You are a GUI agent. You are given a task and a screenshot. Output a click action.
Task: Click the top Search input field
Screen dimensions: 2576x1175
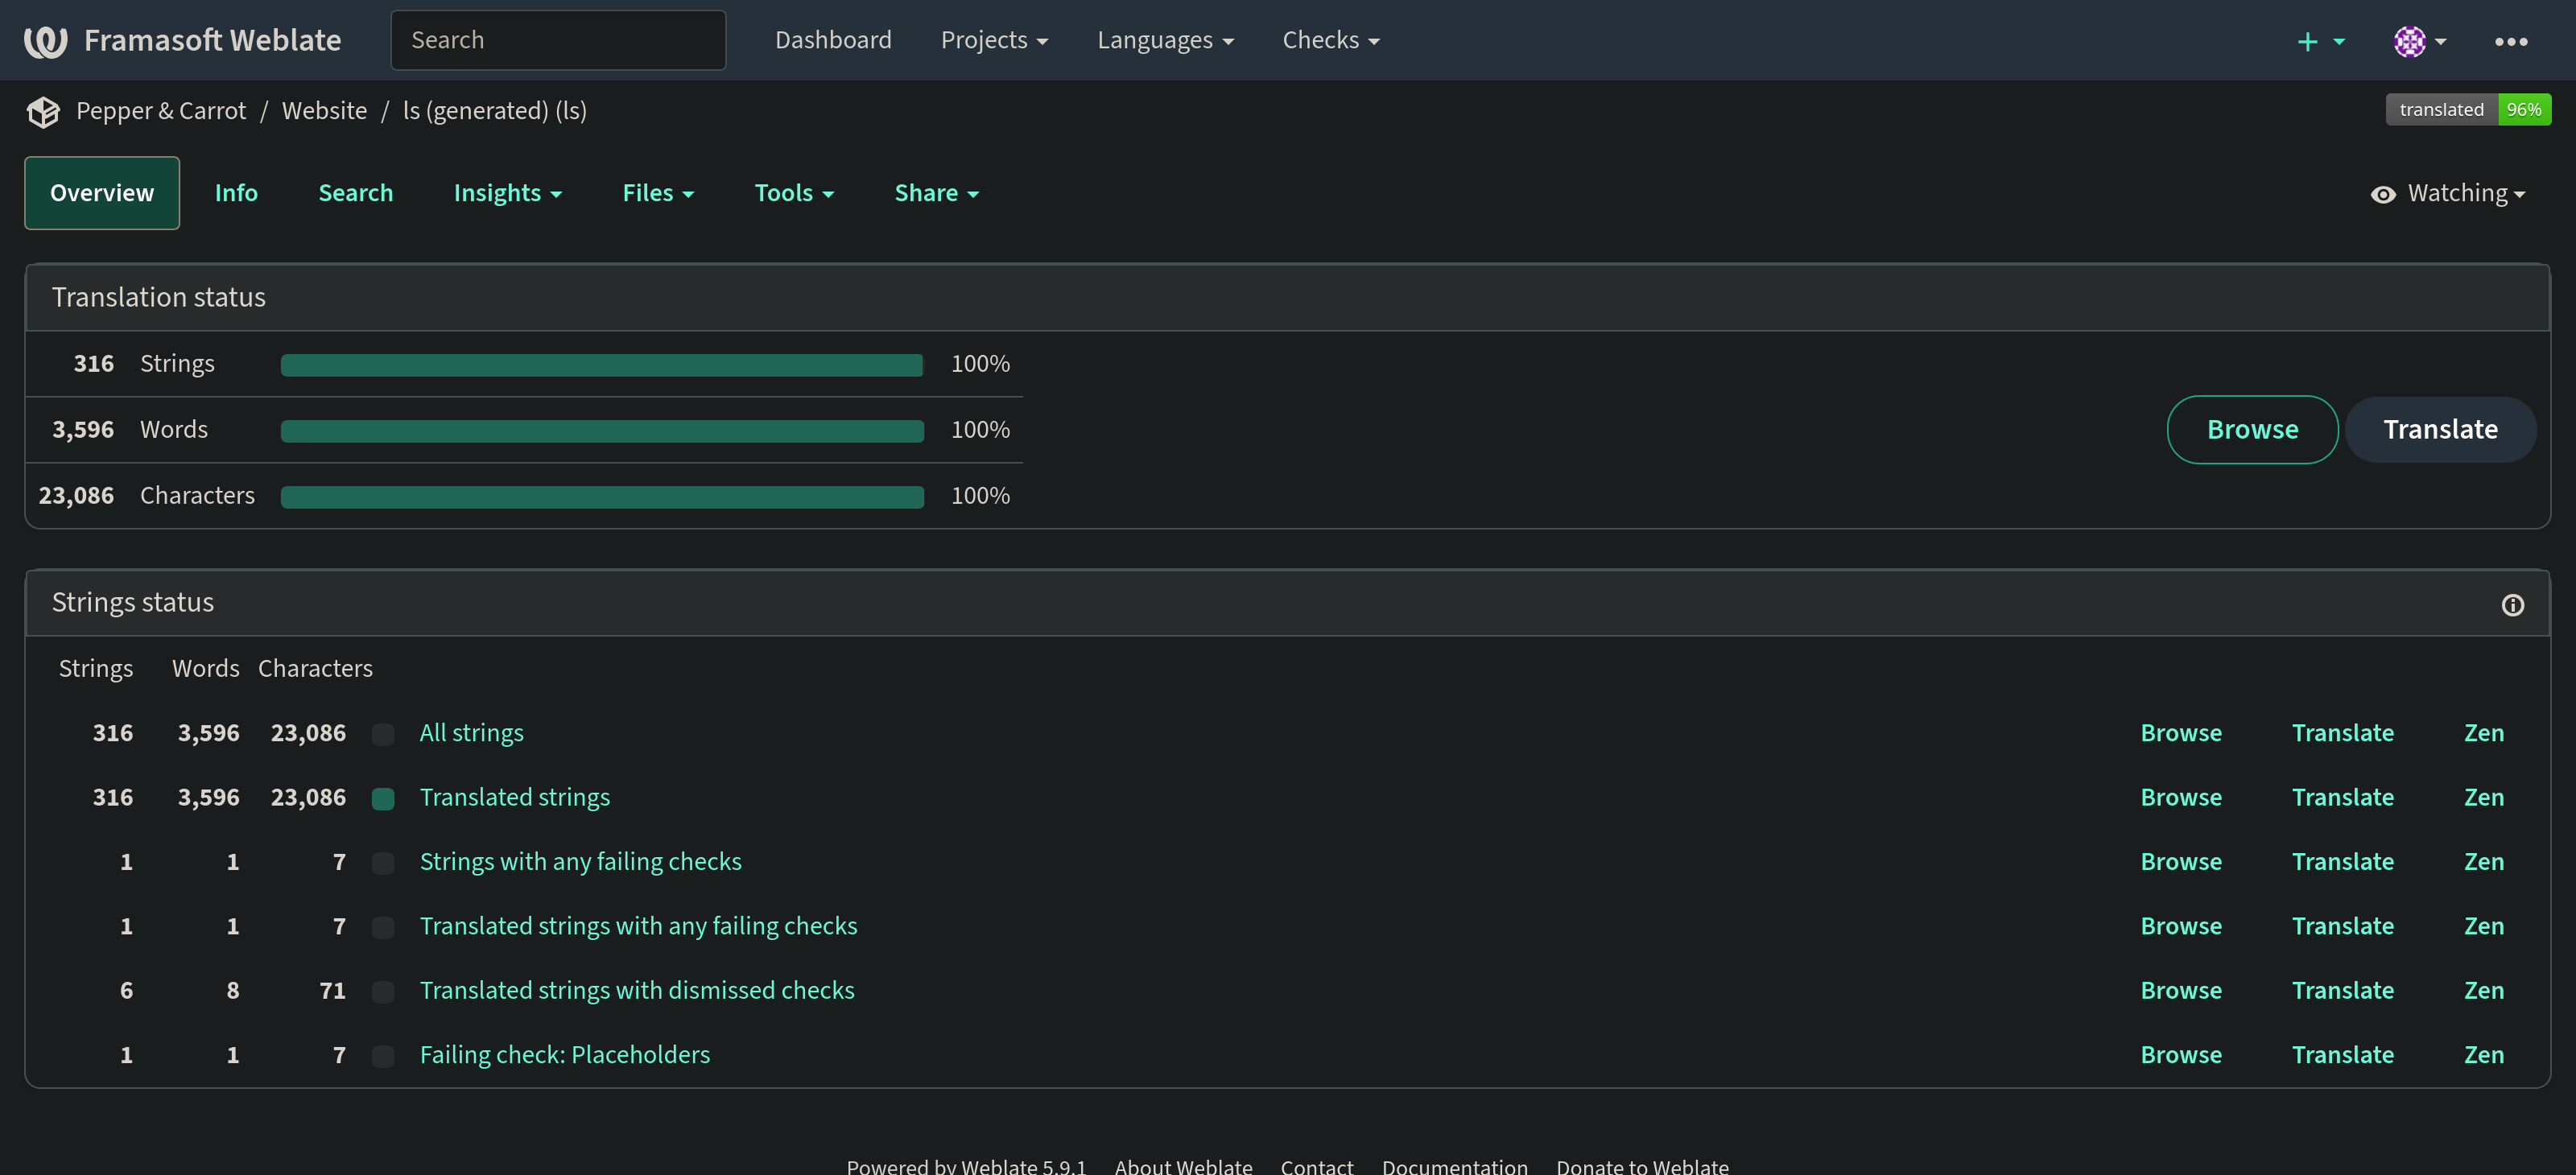[x=557, y=40]
